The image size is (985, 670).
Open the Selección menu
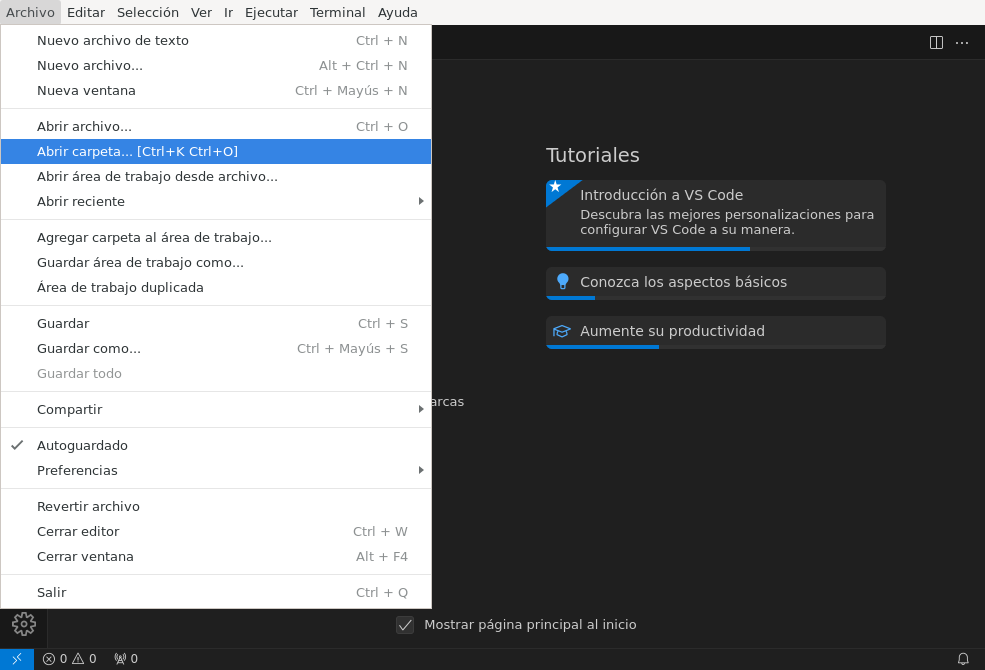pos(148,13)
